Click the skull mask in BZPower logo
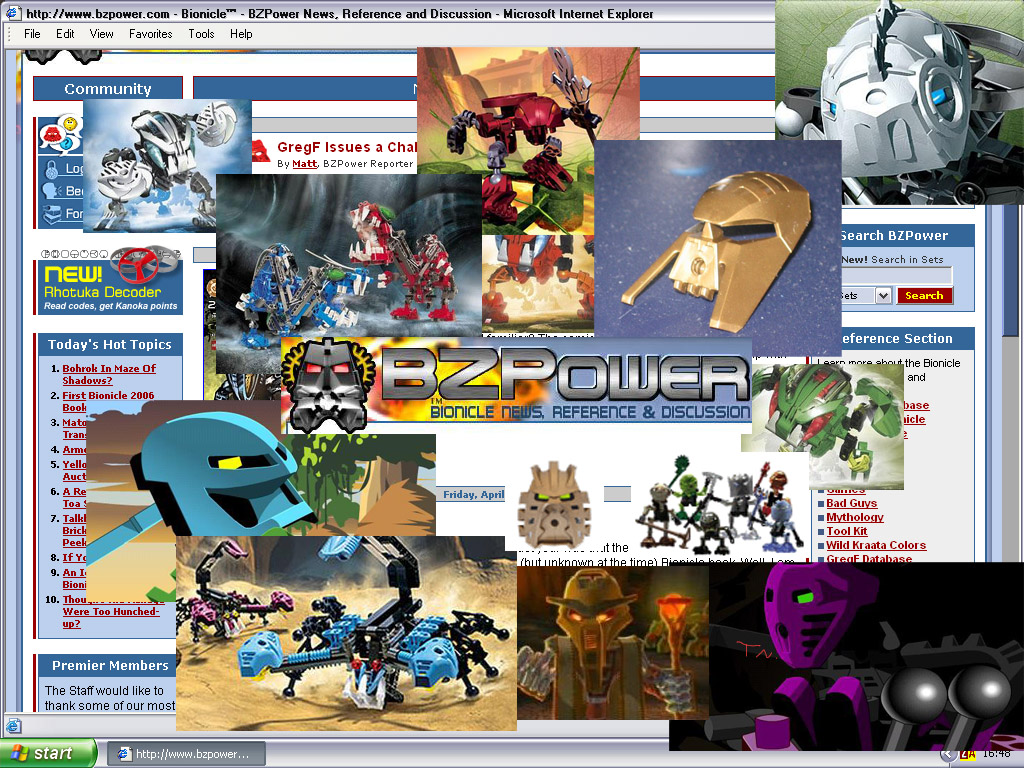This screenshot has width=1024, height=768. 329,384
